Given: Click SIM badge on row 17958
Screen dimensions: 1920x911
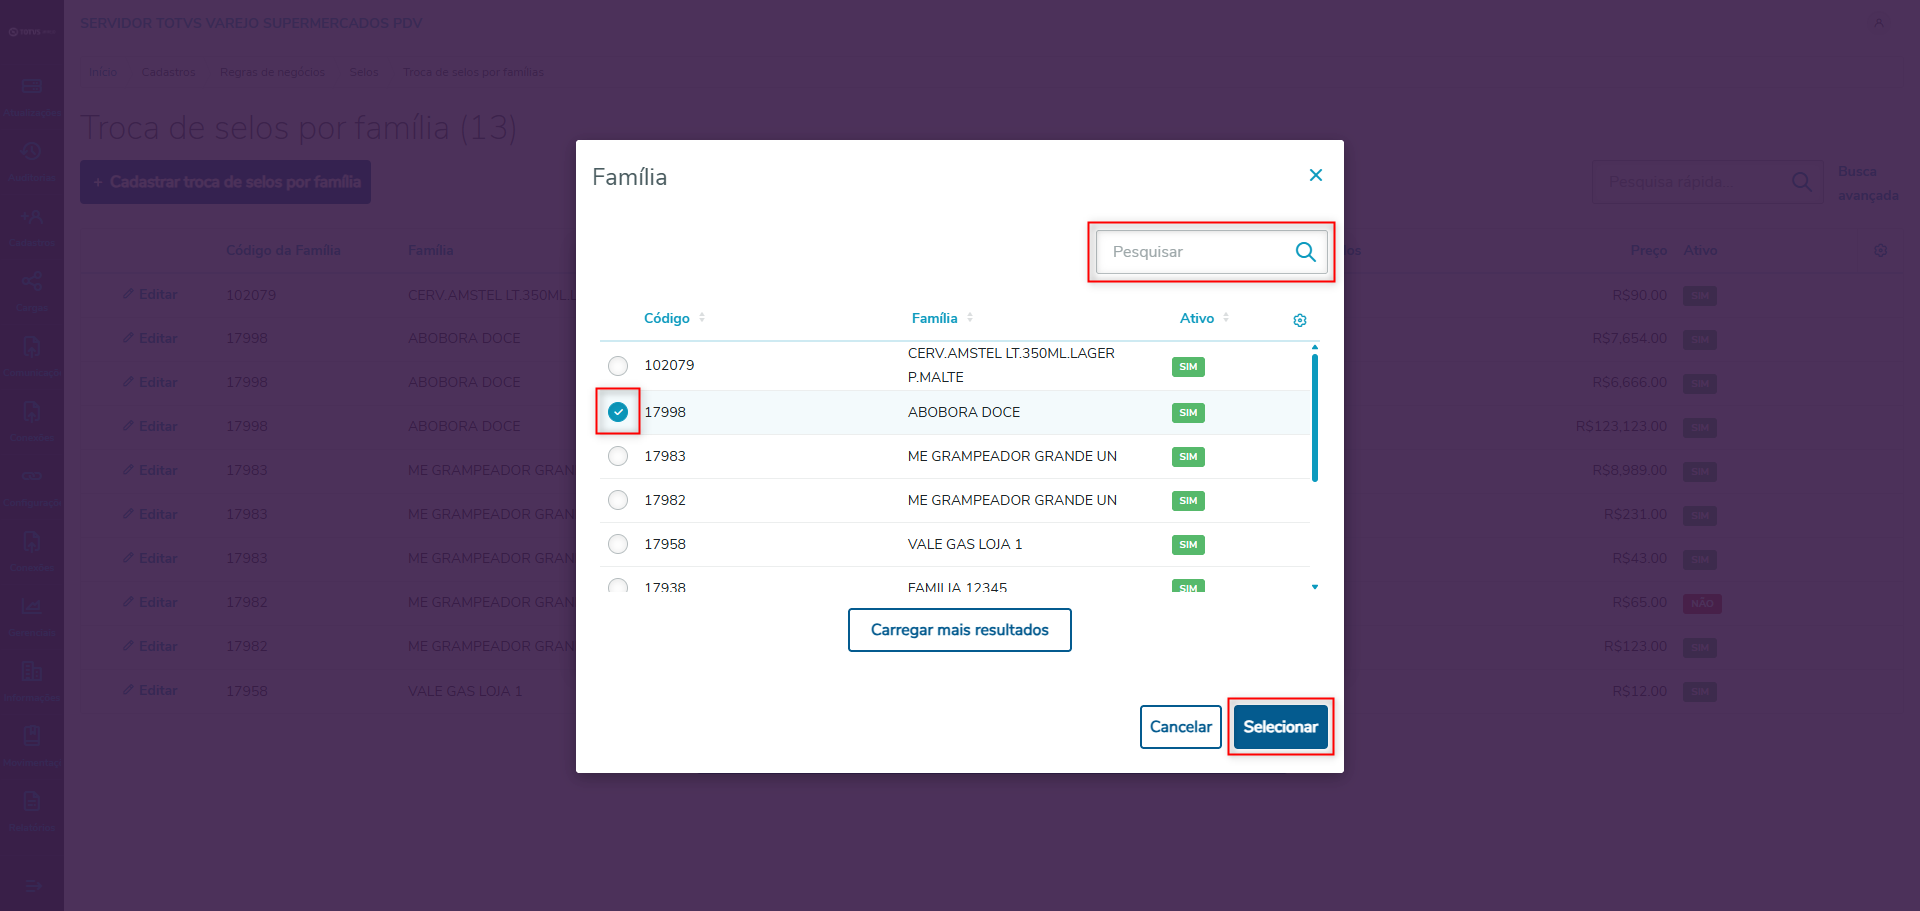Looking at the screenshot, I should (1188, 545).
